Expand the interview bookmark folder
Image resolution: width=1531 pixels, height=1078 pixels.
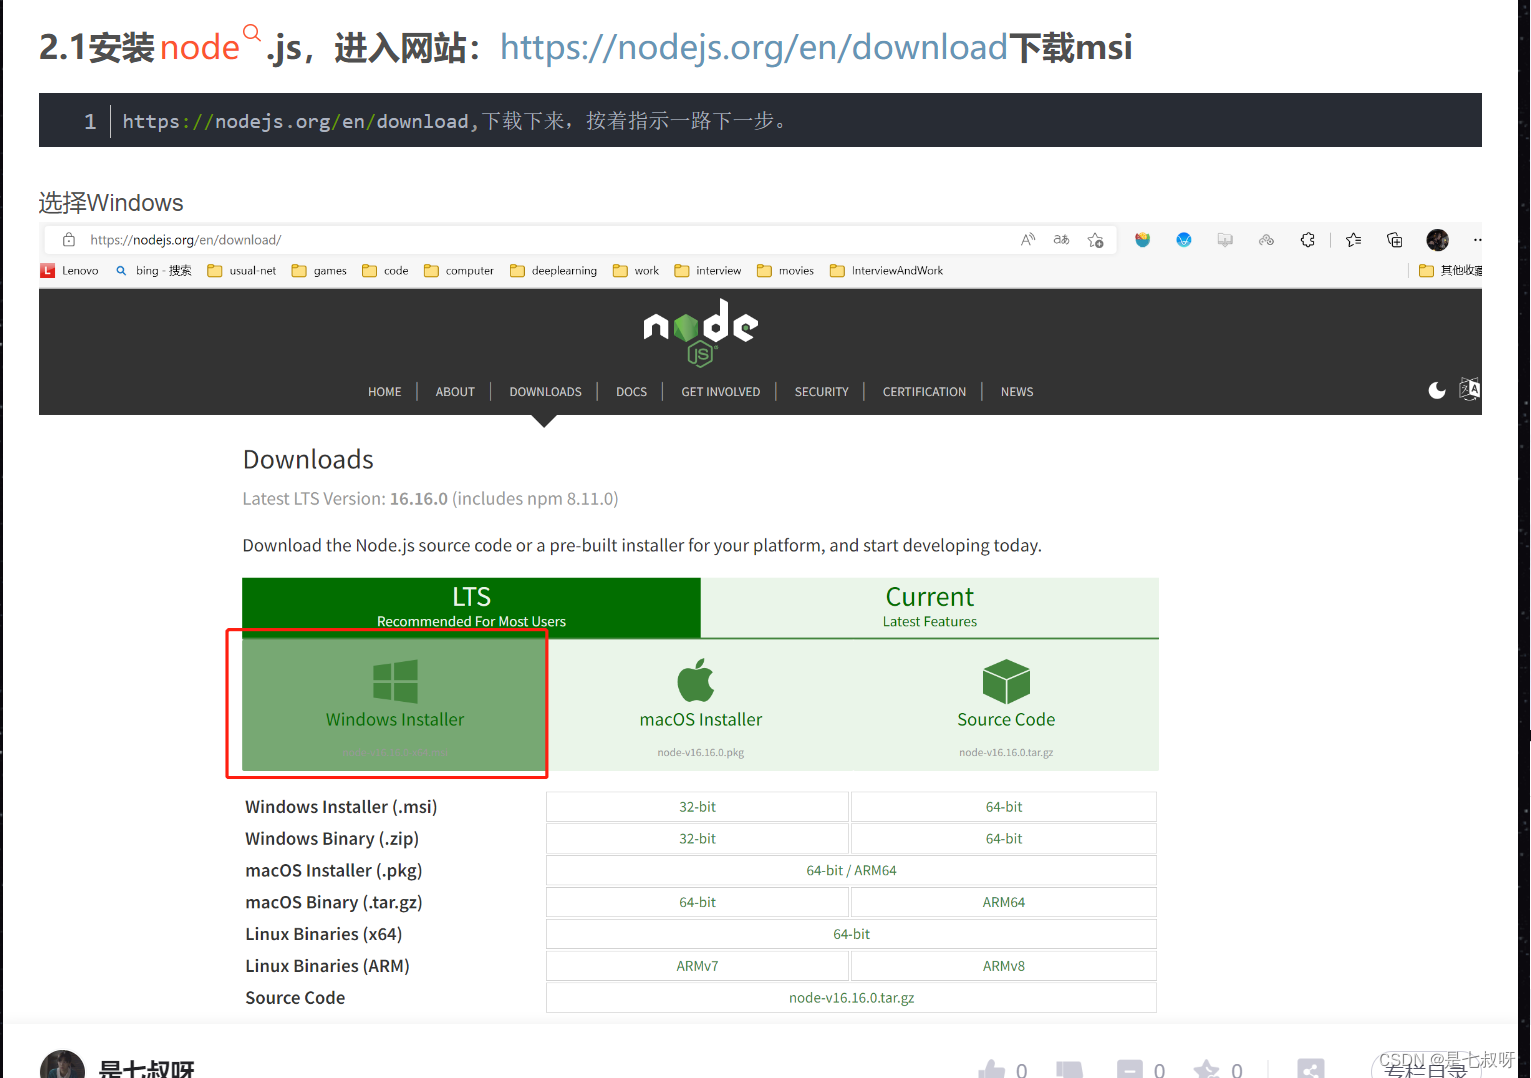click(708, 271)
